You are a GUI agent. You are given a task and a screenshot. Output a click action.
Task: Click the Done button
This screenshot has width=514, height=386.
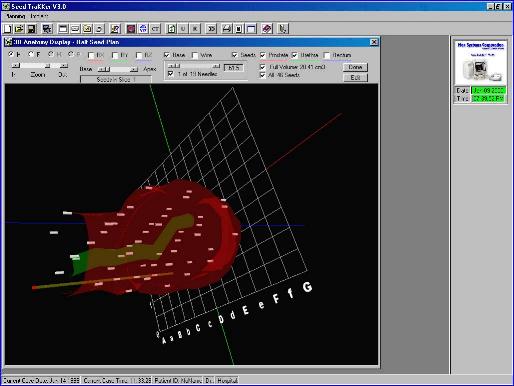coord(355,67)
